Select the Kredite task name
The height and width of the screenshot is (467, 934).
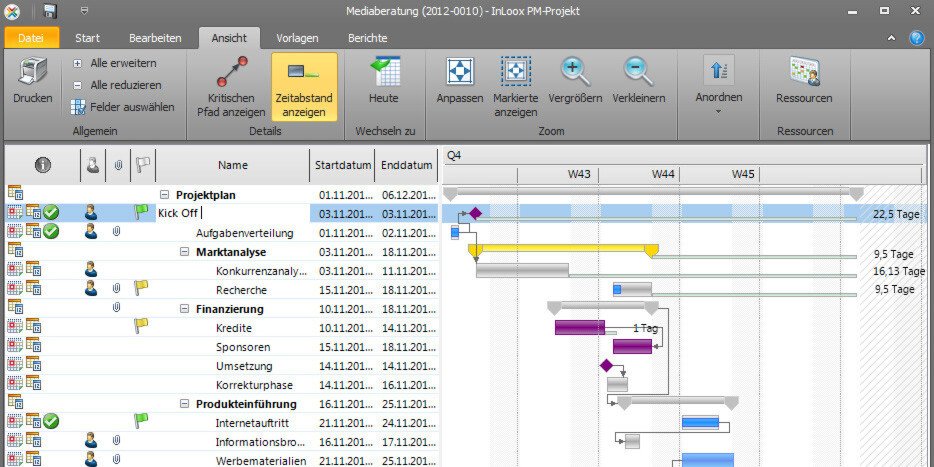[x=234, y=328]
